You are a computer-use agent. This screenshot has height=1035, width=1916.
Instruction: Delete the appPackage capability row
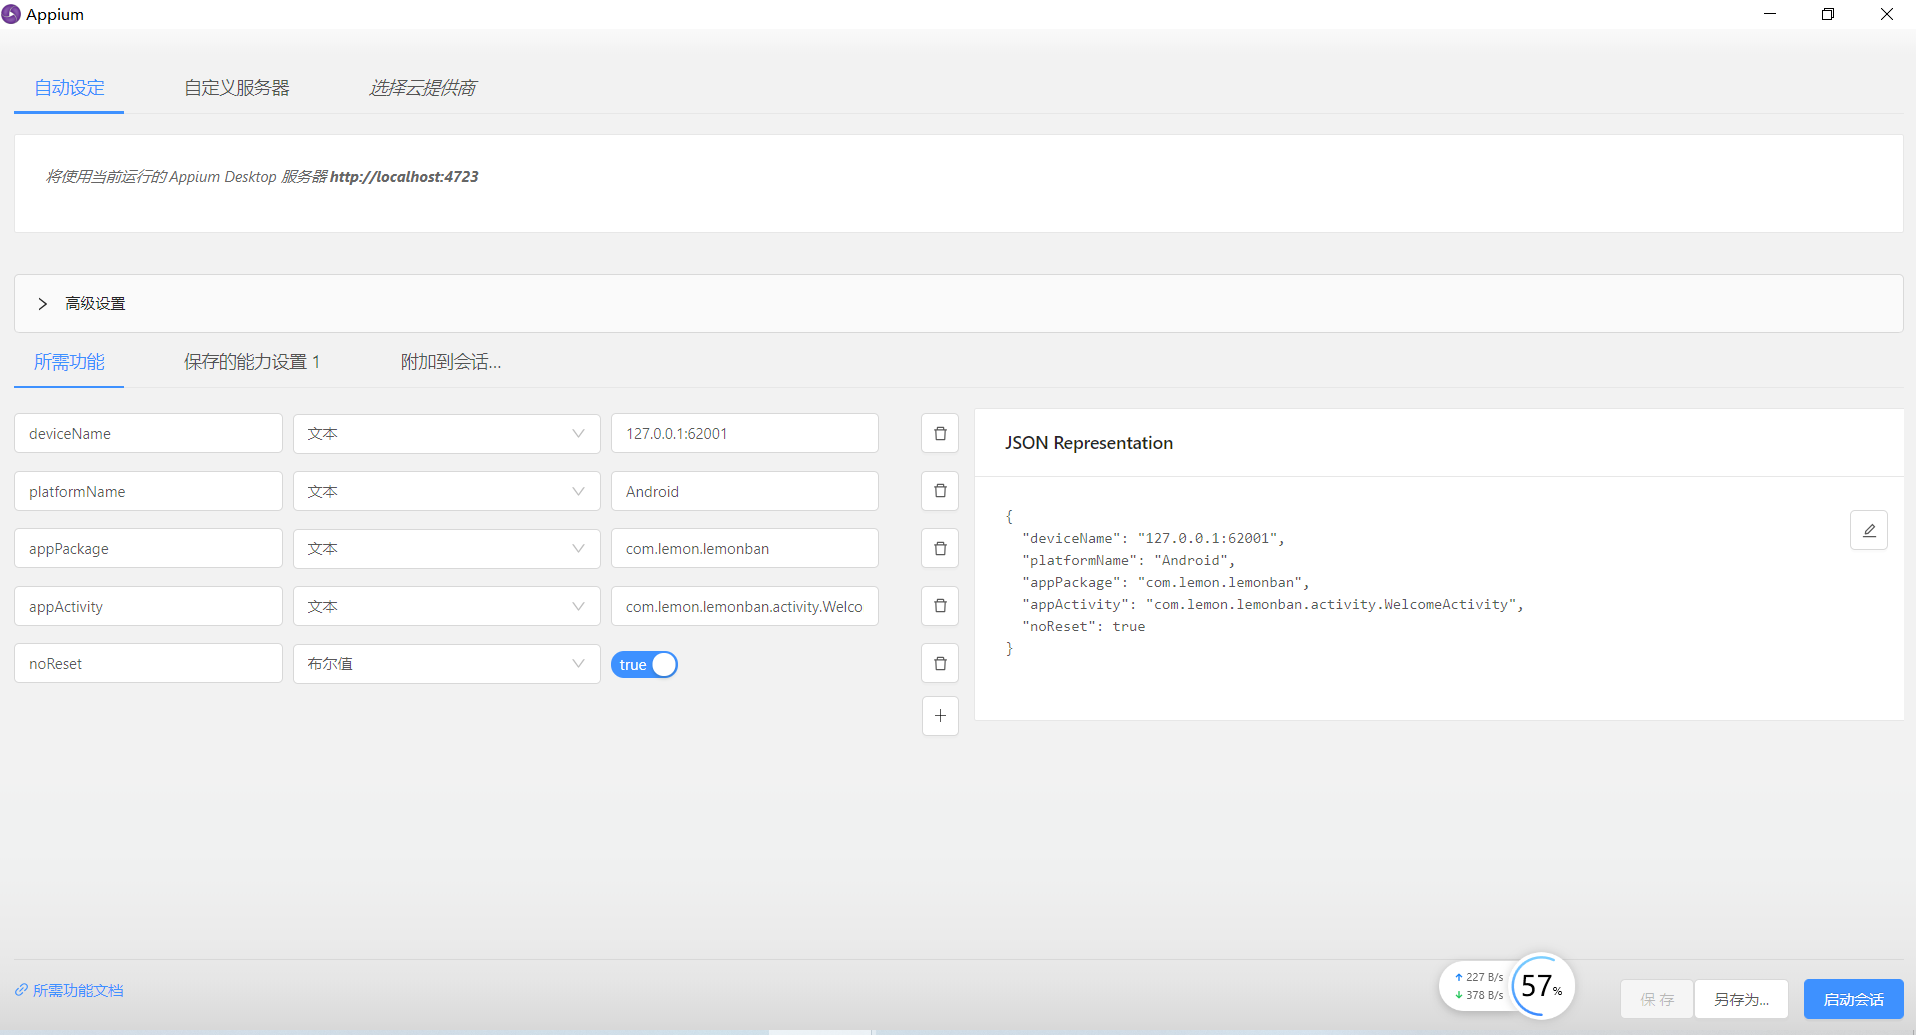pos(940,548)
